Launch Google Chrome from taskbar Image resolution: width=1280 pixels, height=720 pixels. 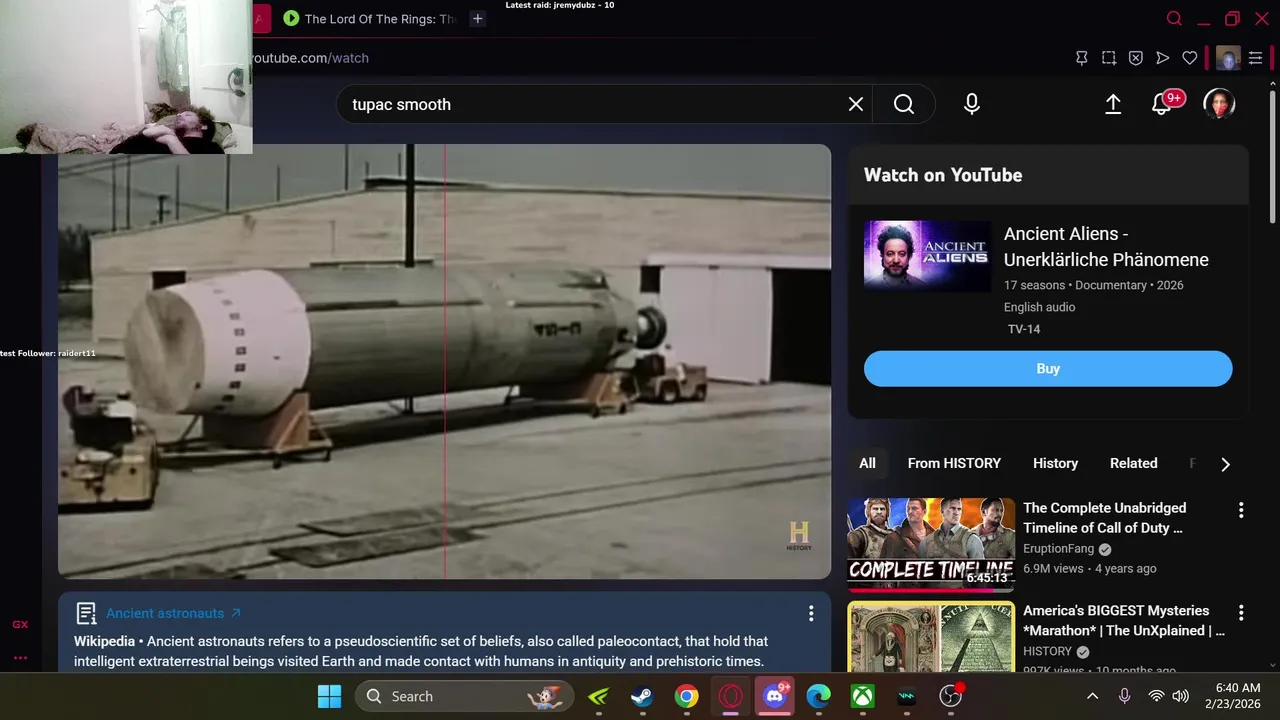[x=686, y=696]
